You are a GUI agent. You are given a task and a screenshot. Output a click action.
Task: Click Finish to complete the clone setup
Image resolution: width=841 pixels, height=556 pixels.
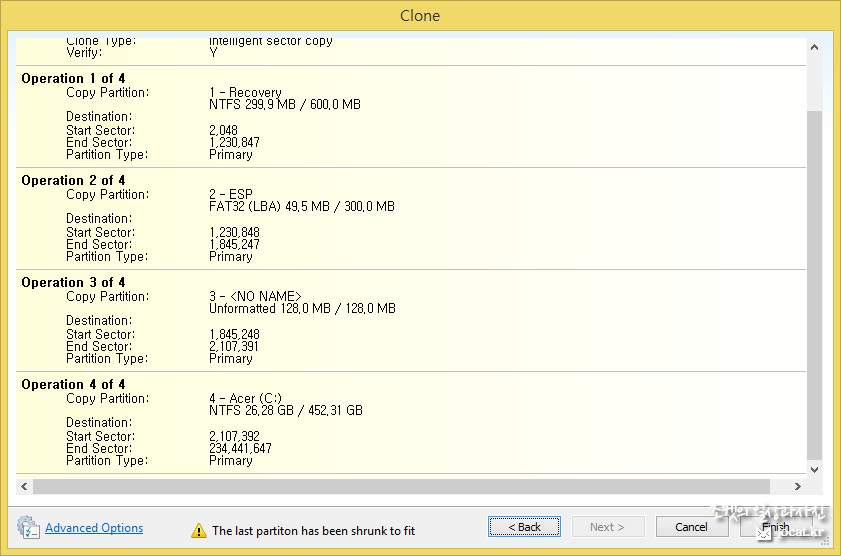coord(775,527)
